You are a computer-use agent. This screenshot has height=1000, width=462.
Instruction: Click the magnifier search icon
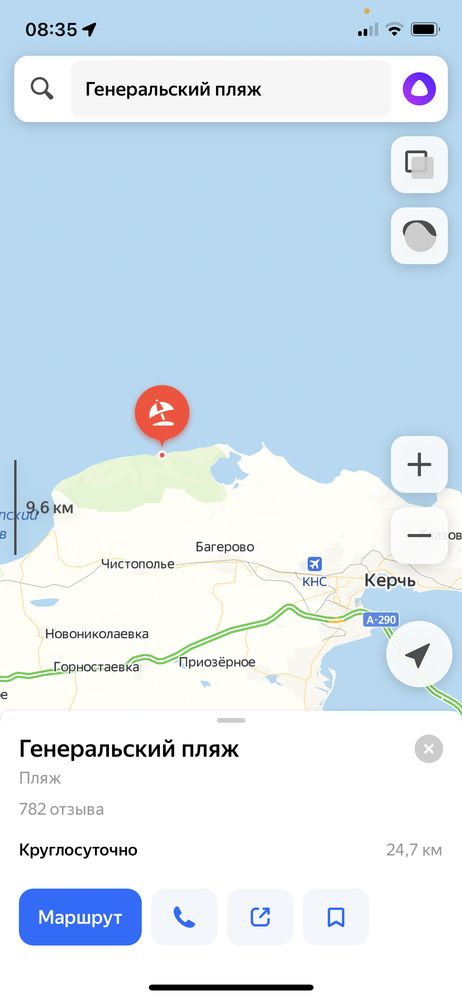pyautogui.click(x=42, y=89)
